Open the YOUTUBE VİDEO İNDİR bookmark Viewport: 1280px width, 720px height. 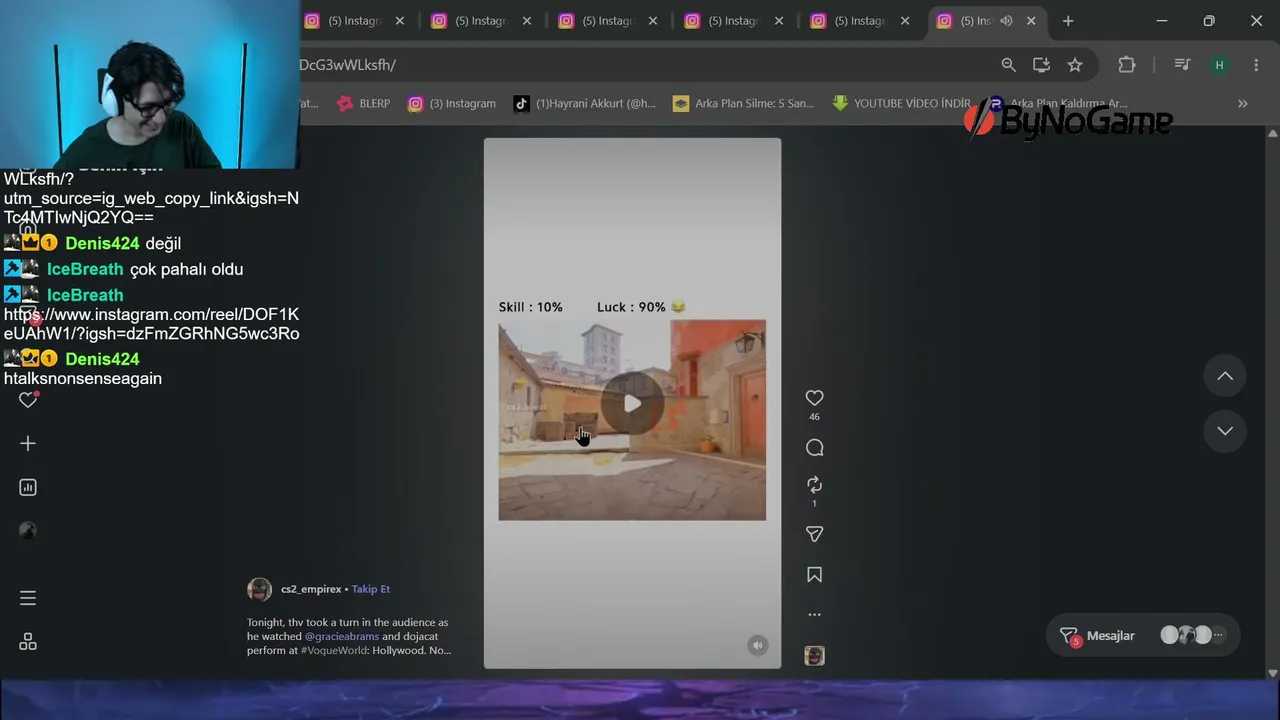pos(901,103)
